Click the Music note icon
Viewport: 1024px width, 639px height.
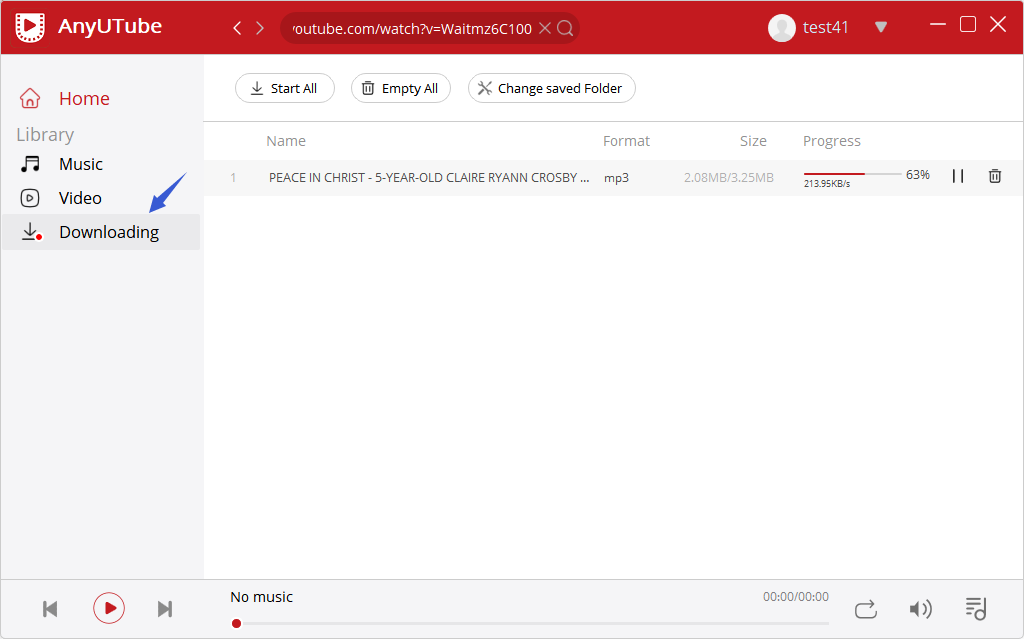coord(30,164)
